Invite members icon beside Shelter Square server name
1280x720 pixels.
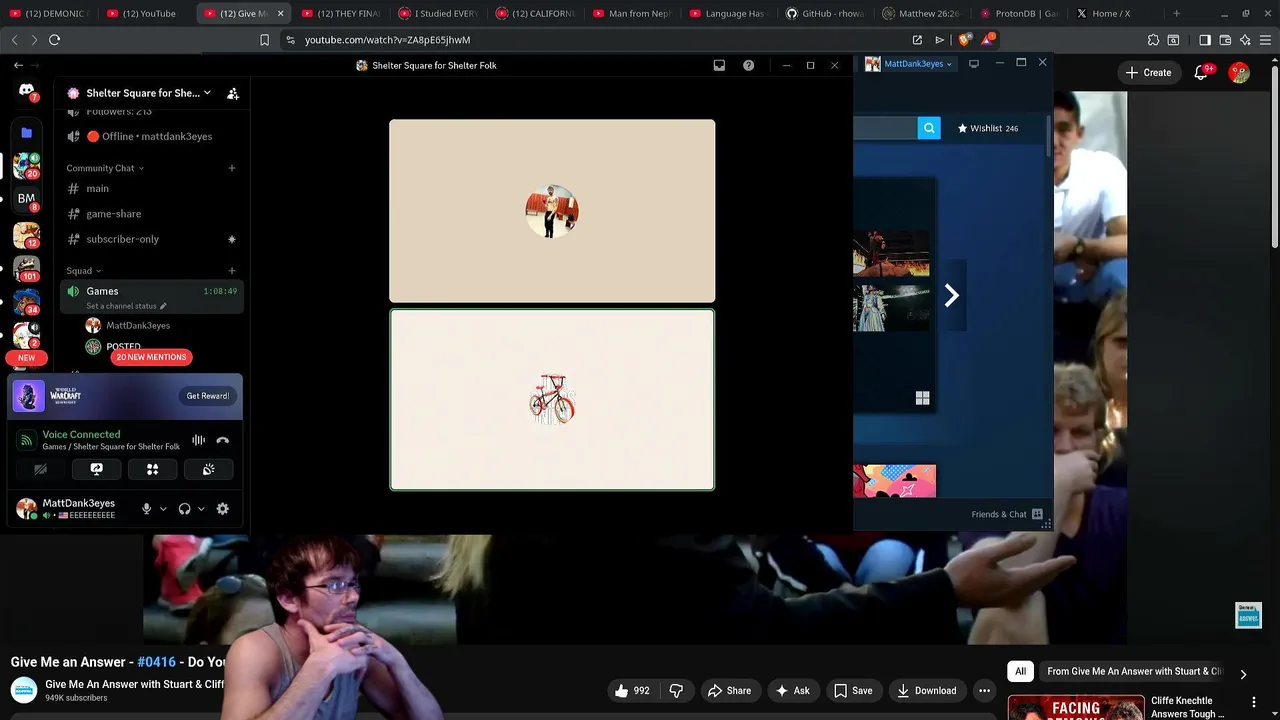tap(232, 93)
